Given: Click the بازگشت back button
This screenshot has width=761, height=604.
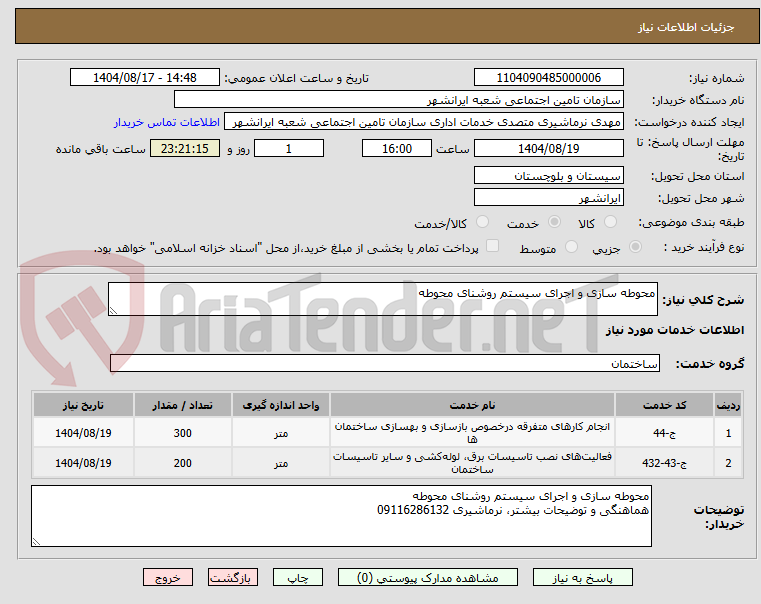Looking at the screenshot, I should pyautogui.click(x=232, y=577).
